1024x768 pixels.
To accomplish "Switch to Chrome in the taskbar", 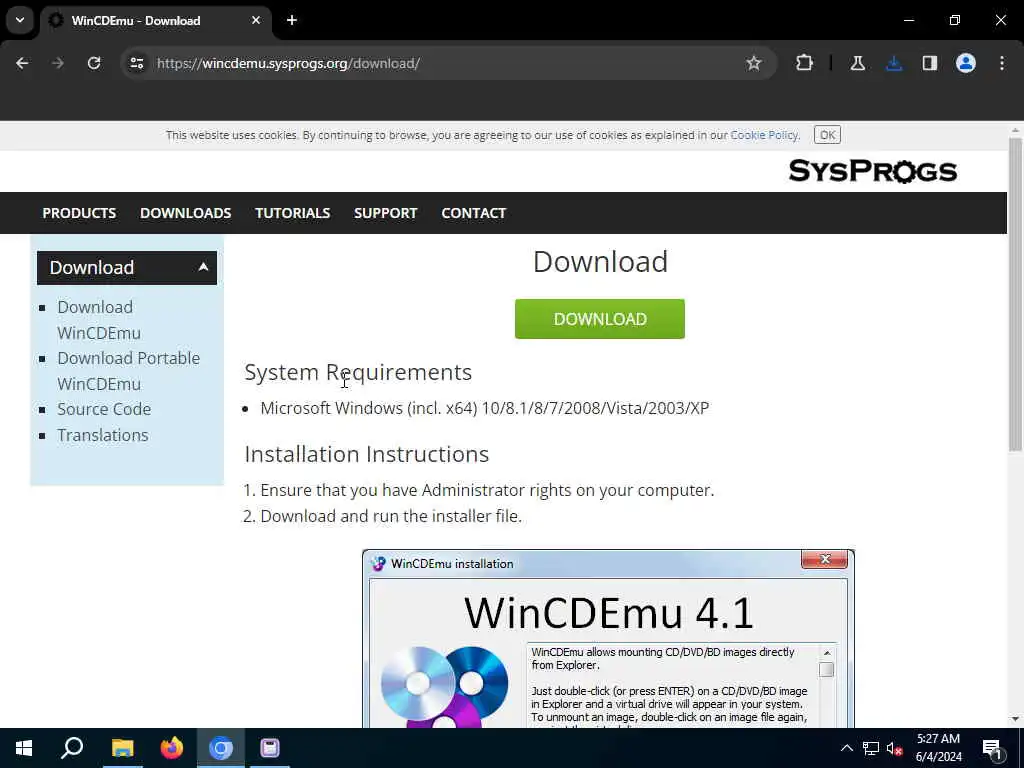I will pyautogui.click(x=221, y=748).
